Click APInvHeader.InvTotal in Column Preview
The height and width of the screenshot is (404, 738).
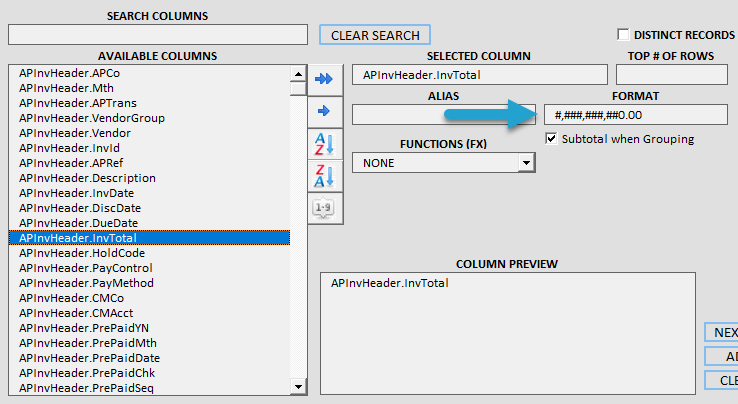(x=390, y=283)
